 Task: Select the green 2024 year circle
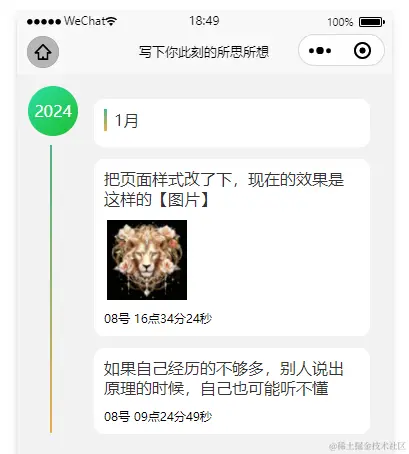pyautogui.click(x=53, y=111)
